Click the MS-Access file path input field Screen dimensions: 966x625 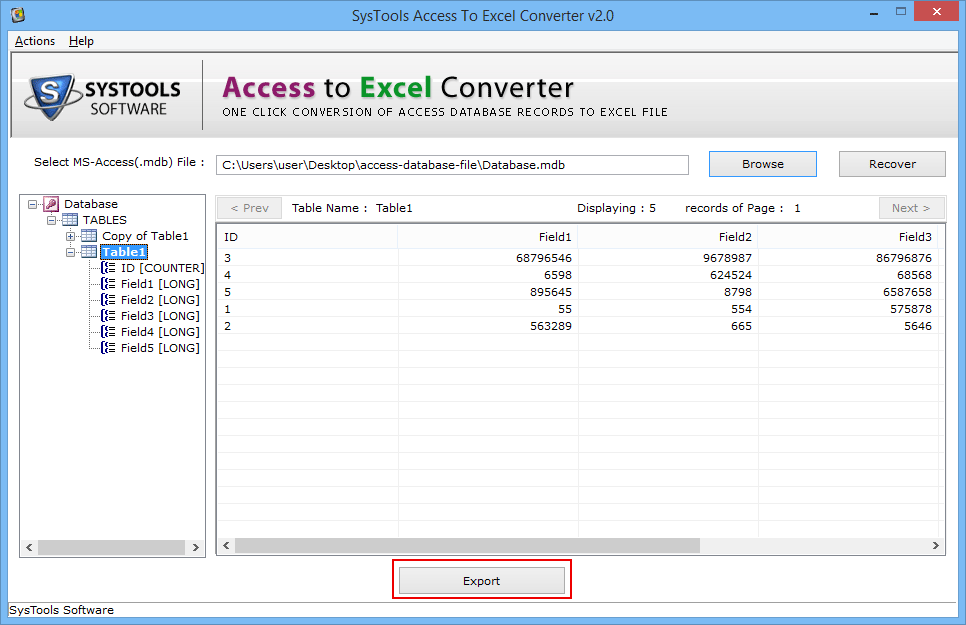click(452, 164)
